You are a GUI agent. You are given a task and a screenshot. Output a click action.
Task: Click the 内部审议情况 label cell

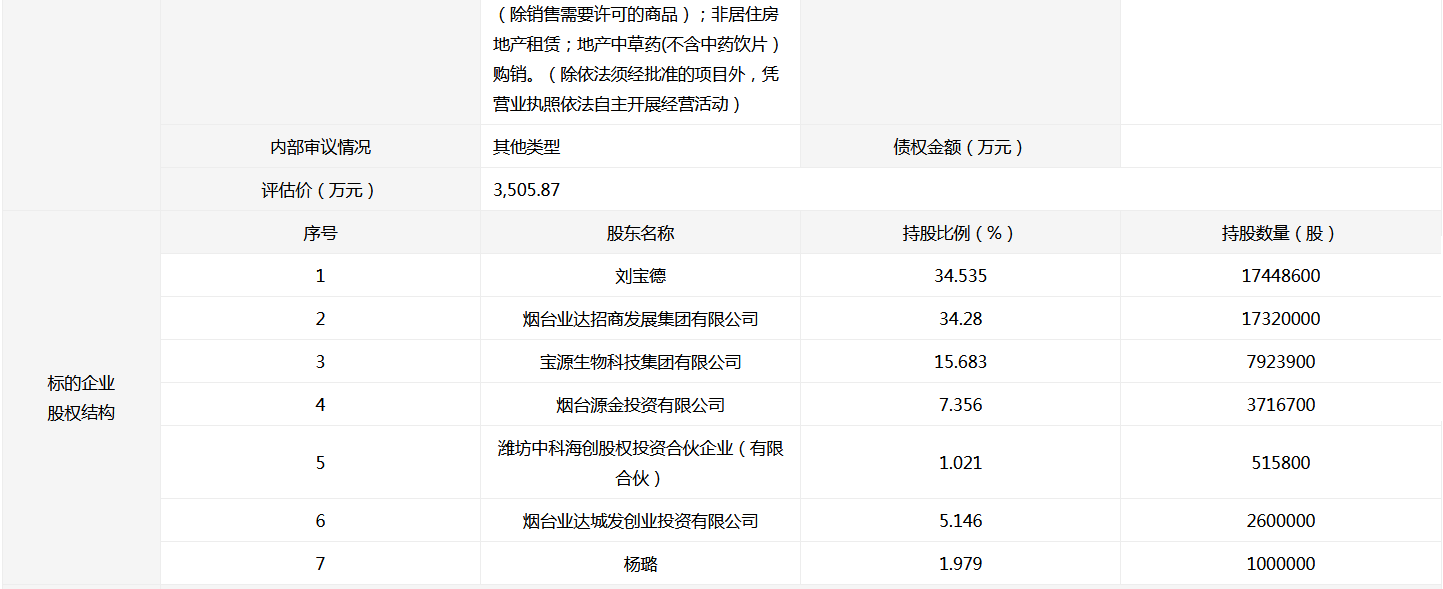click(320, 147)
